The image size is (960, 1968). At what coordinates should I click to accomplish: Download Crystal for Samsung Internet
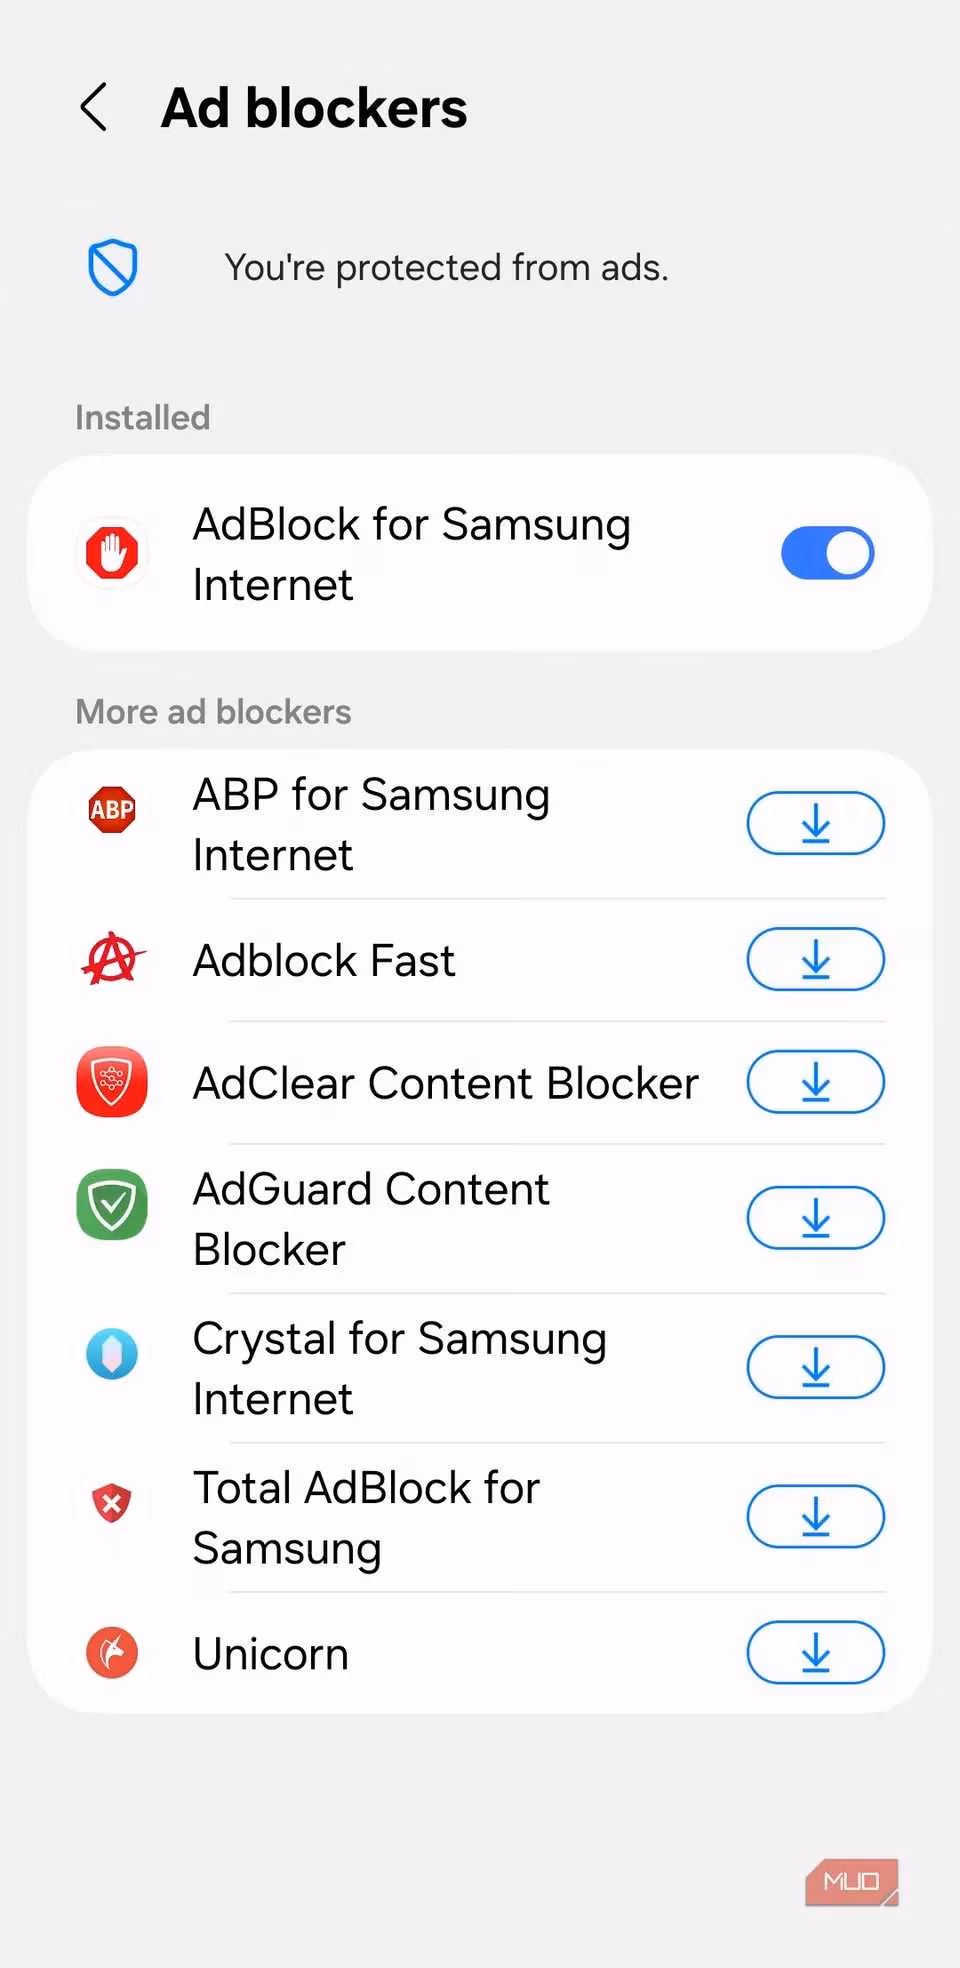[x=815, y=1366]
